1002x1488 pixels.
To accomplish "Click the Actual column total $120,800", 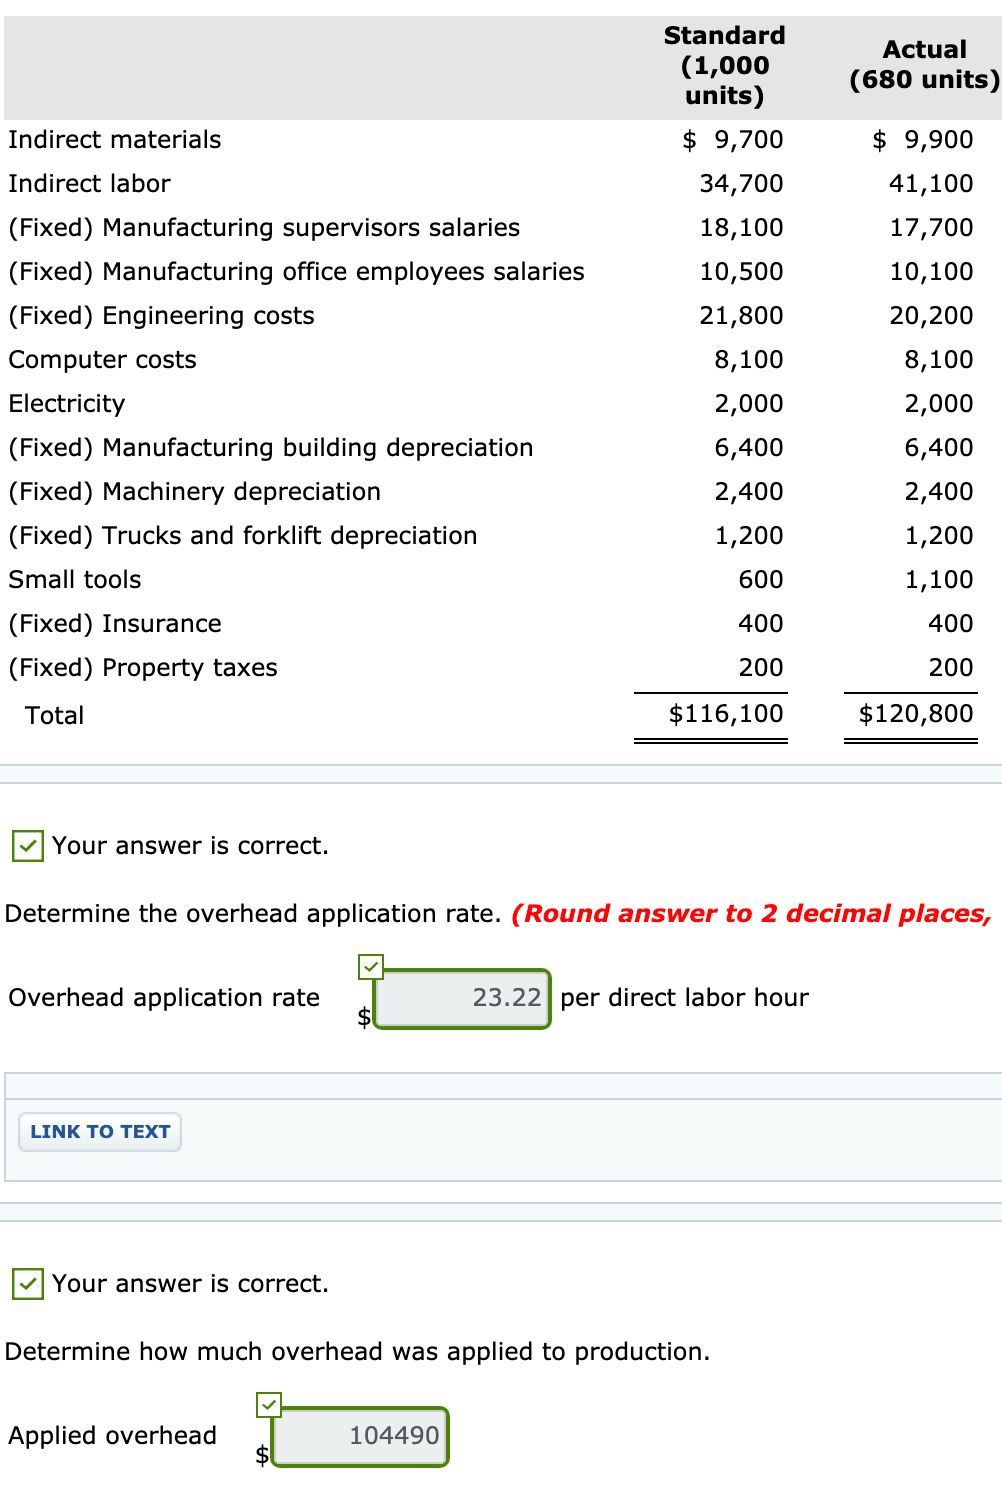I will tap(916, 713).
